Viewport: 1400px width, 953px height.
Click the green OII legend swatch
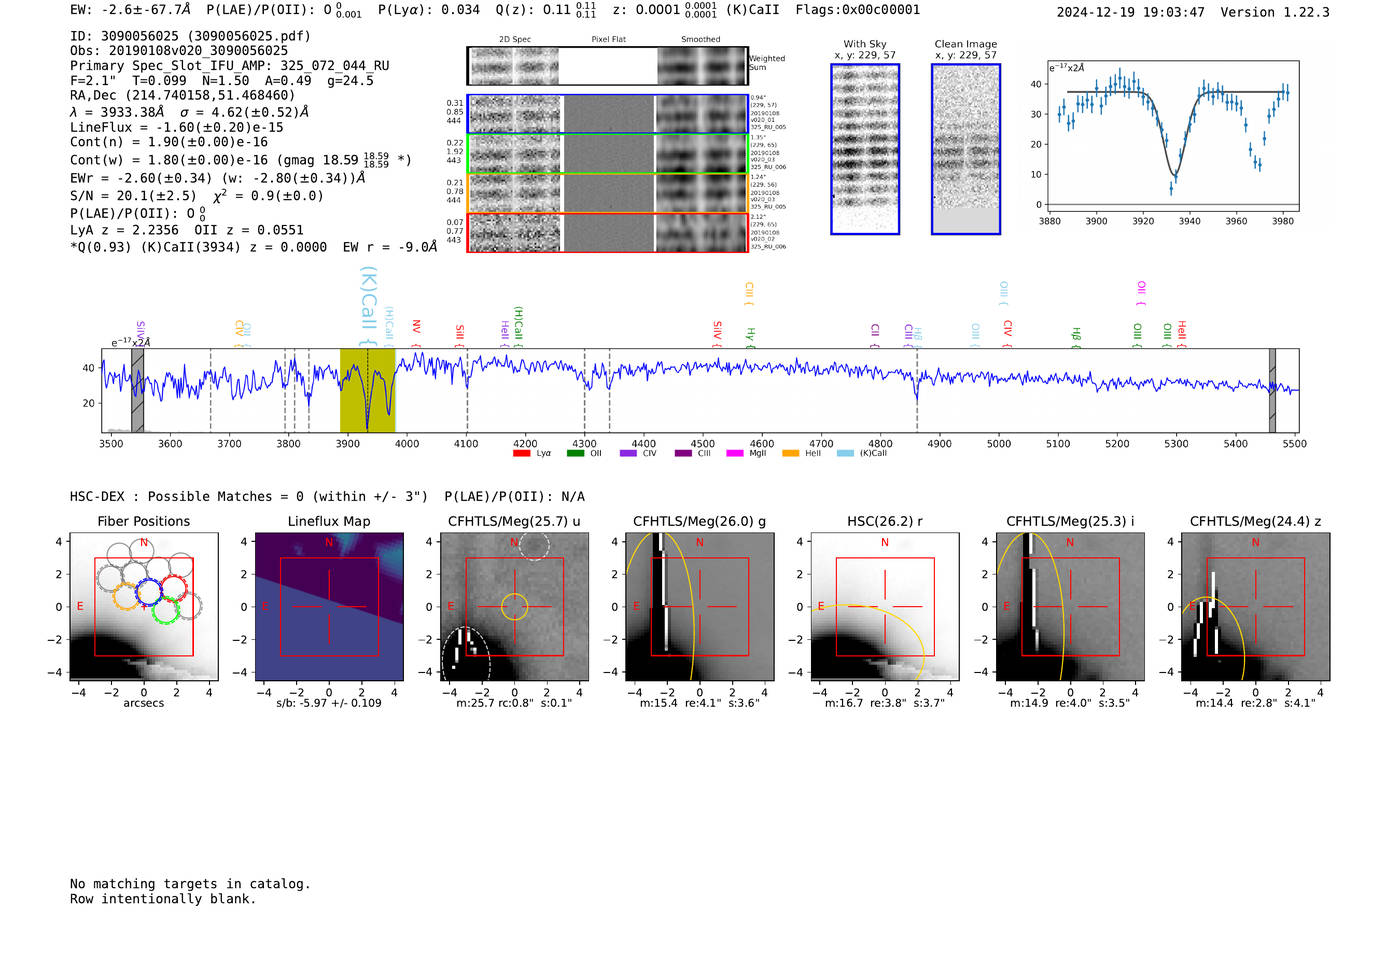tap(575, 453)
